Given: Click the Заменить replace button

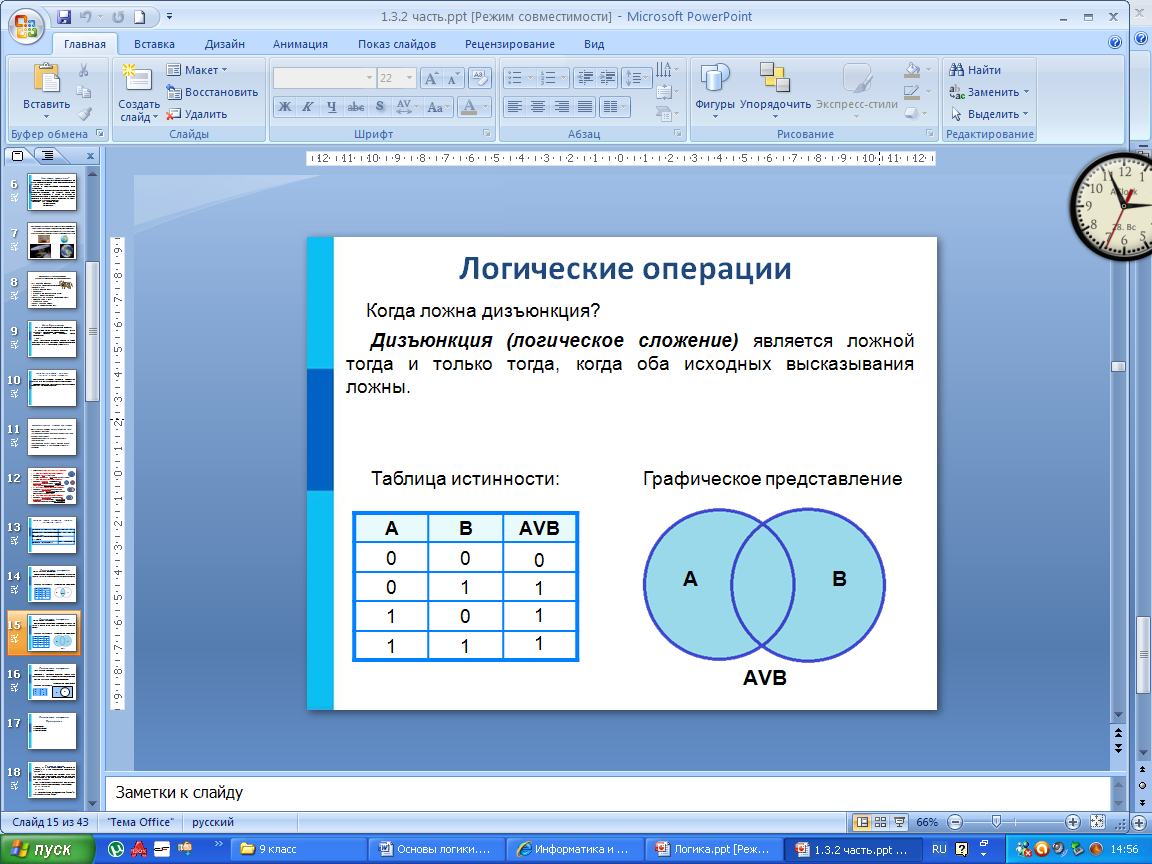Looking at the screenshot, I should tap(990, 92).
